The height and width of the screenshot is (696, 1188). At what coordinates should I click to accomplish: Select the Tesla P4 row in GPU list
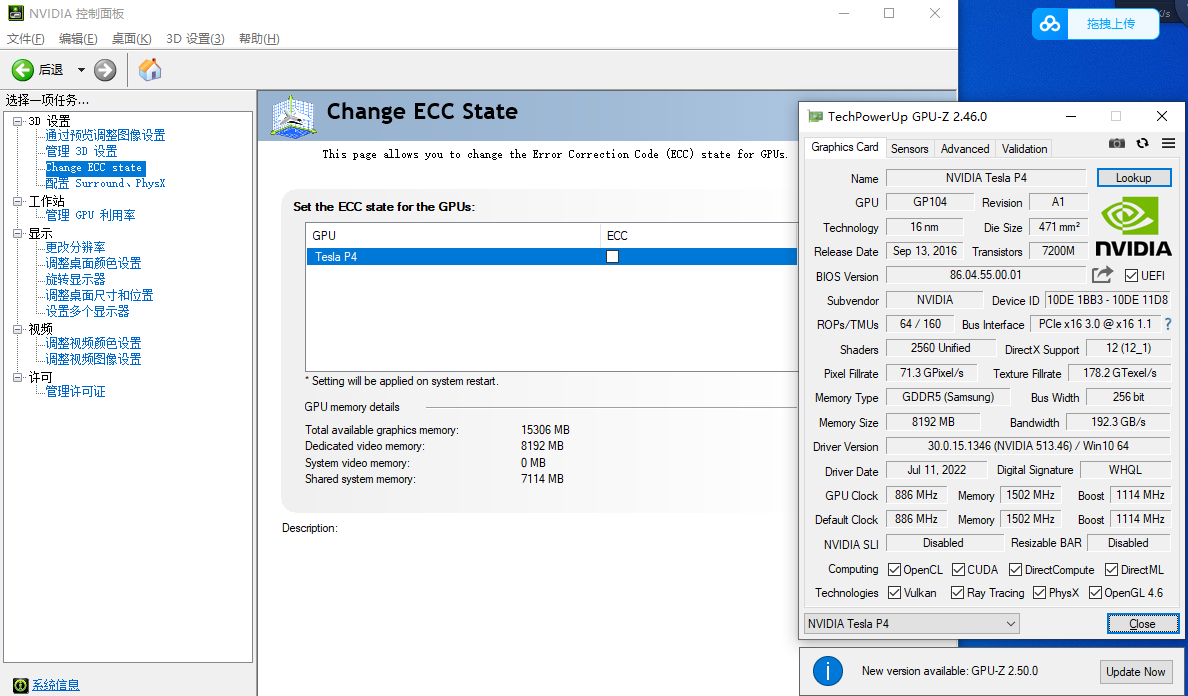pos(552,257)
